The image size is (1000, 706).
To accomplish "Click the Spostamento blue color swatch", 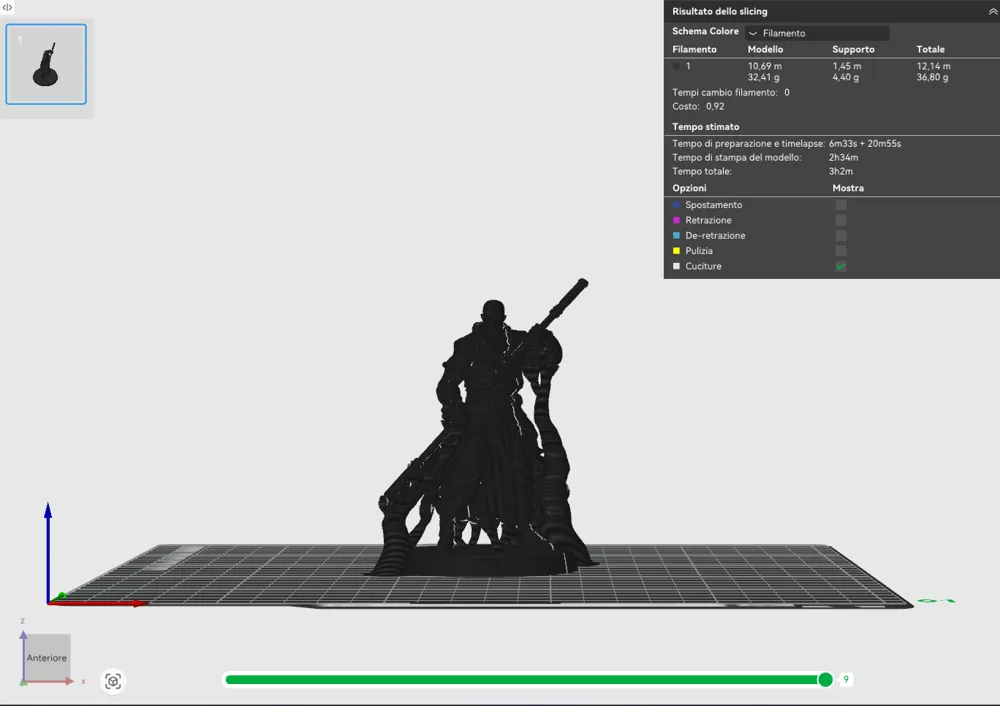I will click(677, 205).
